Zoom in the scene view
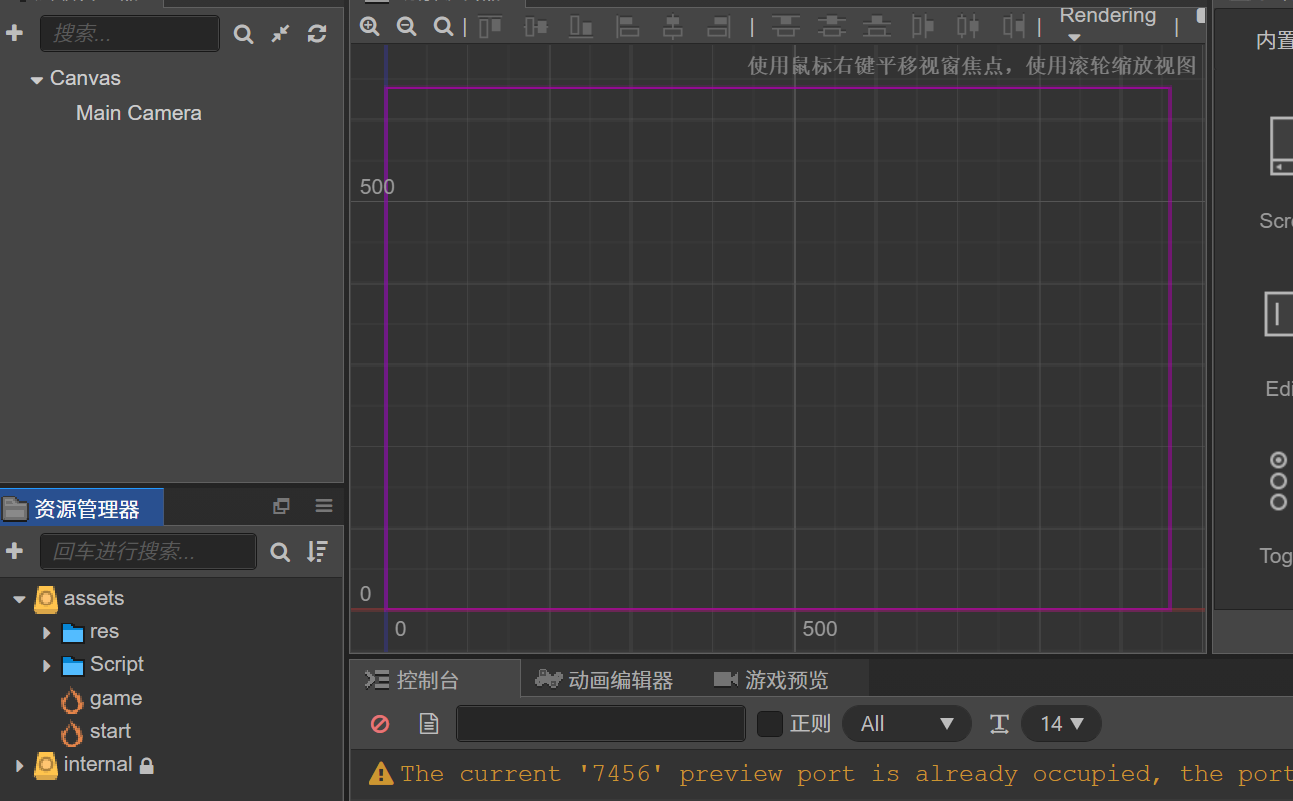The height and width of the screenshot is (801, 1293). [370, 27]
